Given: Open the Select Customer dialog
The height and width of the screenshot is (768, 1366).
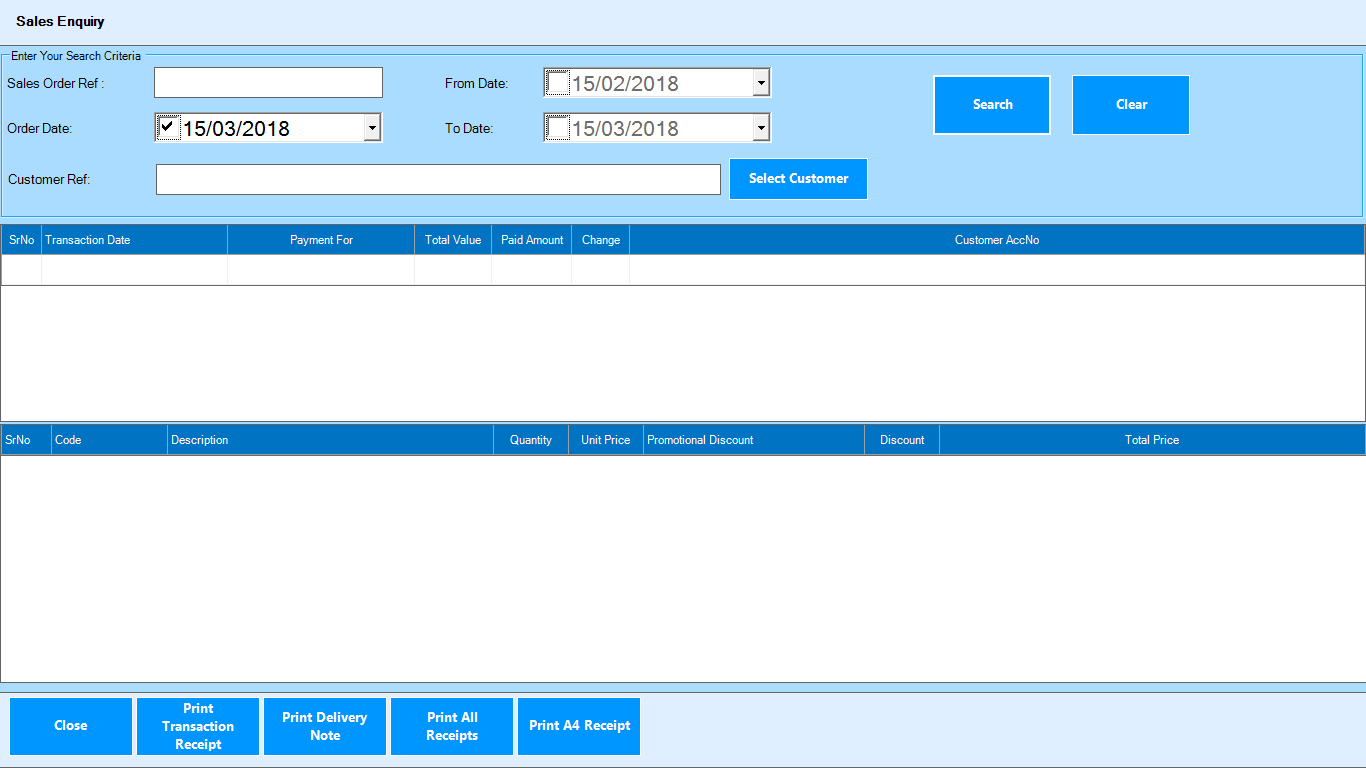Looking at the screenshot, I should click(798, 179).
